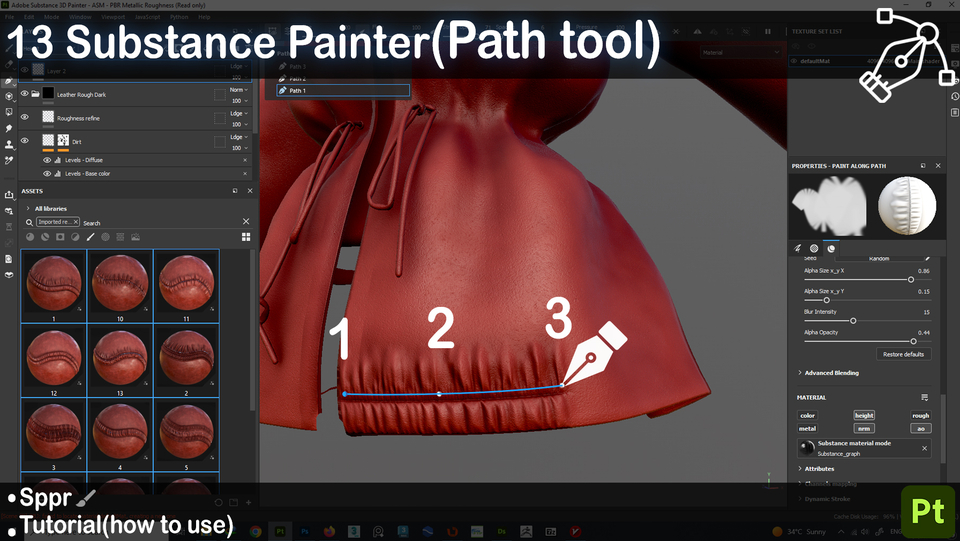Filter assets by textures icon

coord(120,237)
